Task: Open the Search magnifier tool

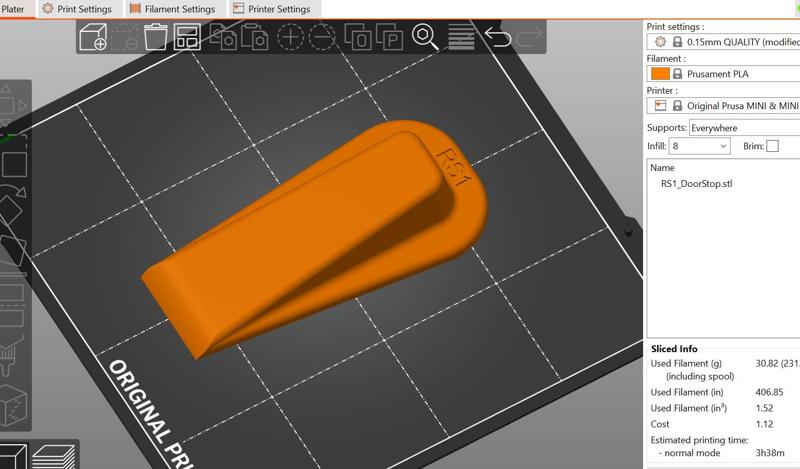Action: [424, 37]
